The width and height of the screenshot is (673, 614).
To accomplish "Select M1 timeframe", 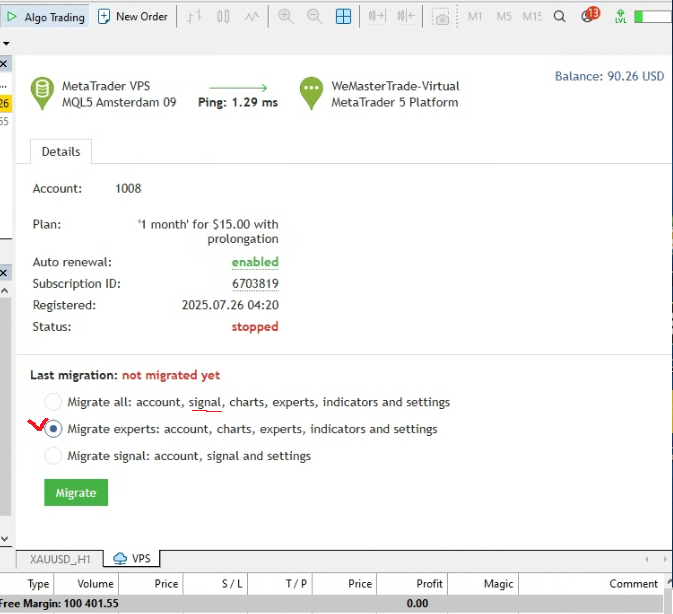I will [475, 17].
